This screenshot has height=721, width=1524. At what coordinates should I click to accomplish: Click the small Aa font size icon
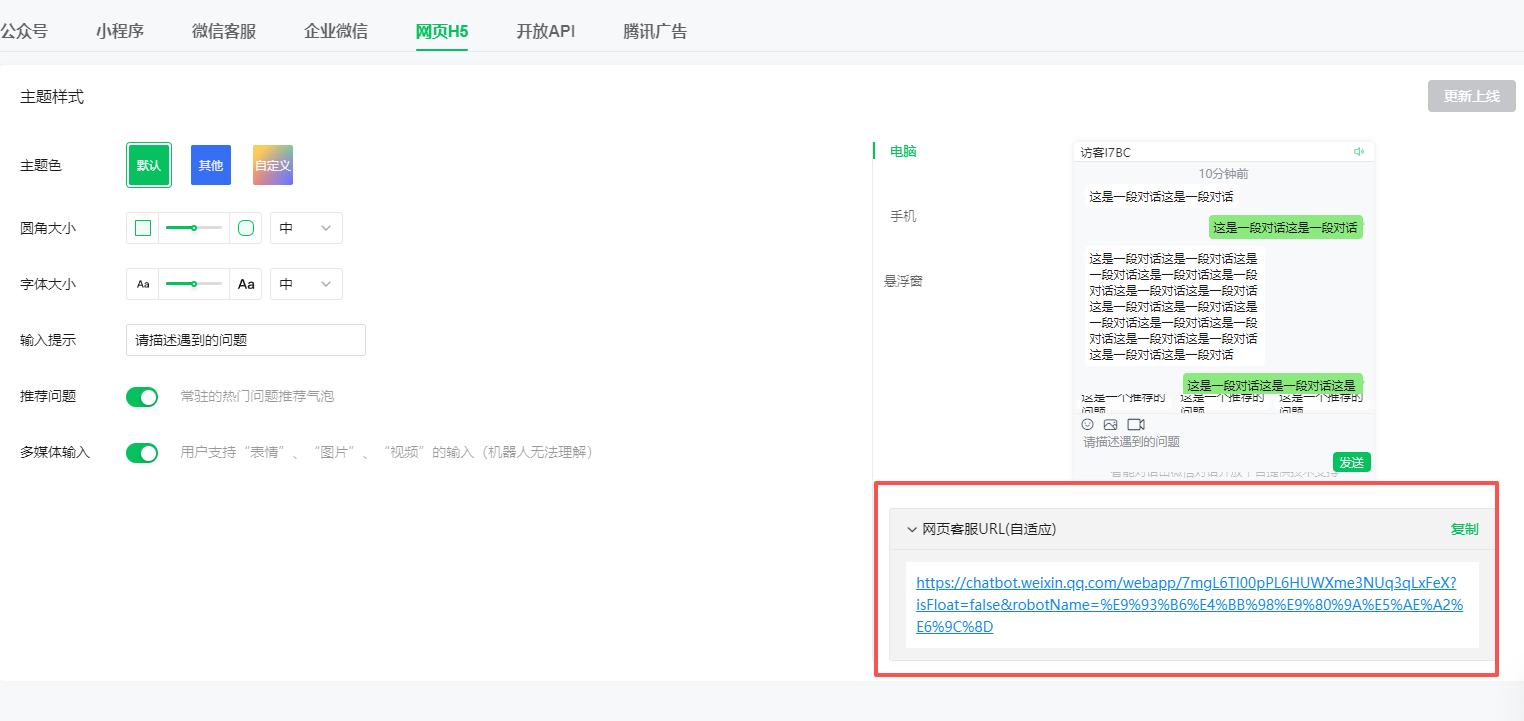143,284
